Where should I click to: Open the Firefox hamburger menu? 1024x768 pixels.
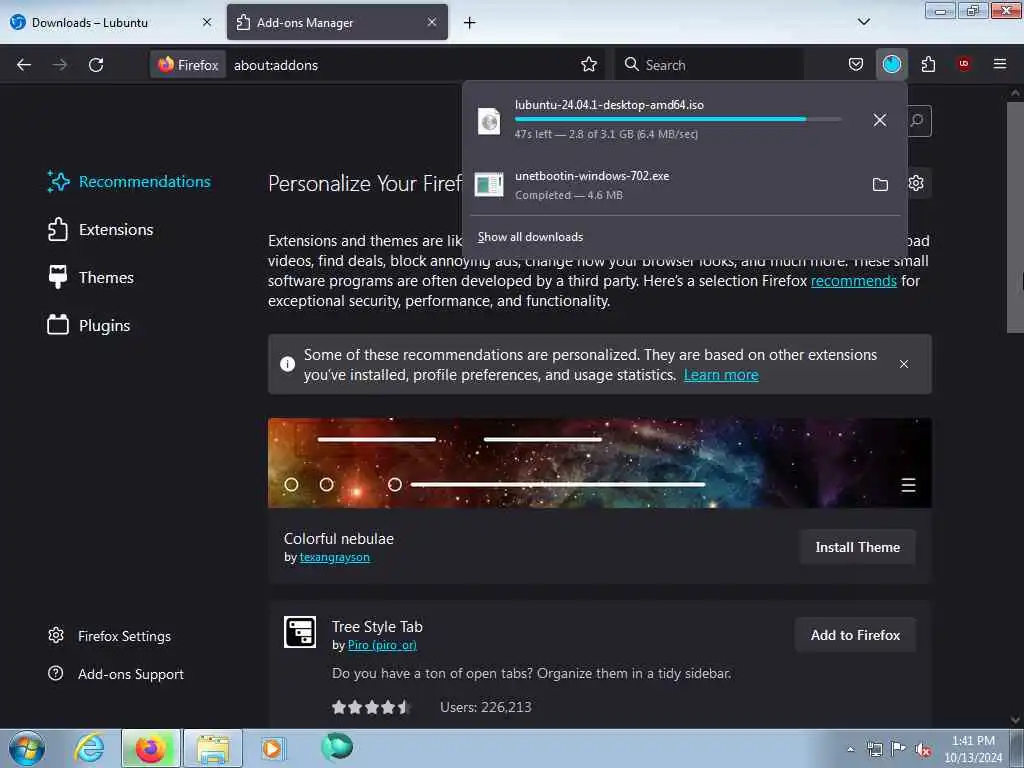1000,65
